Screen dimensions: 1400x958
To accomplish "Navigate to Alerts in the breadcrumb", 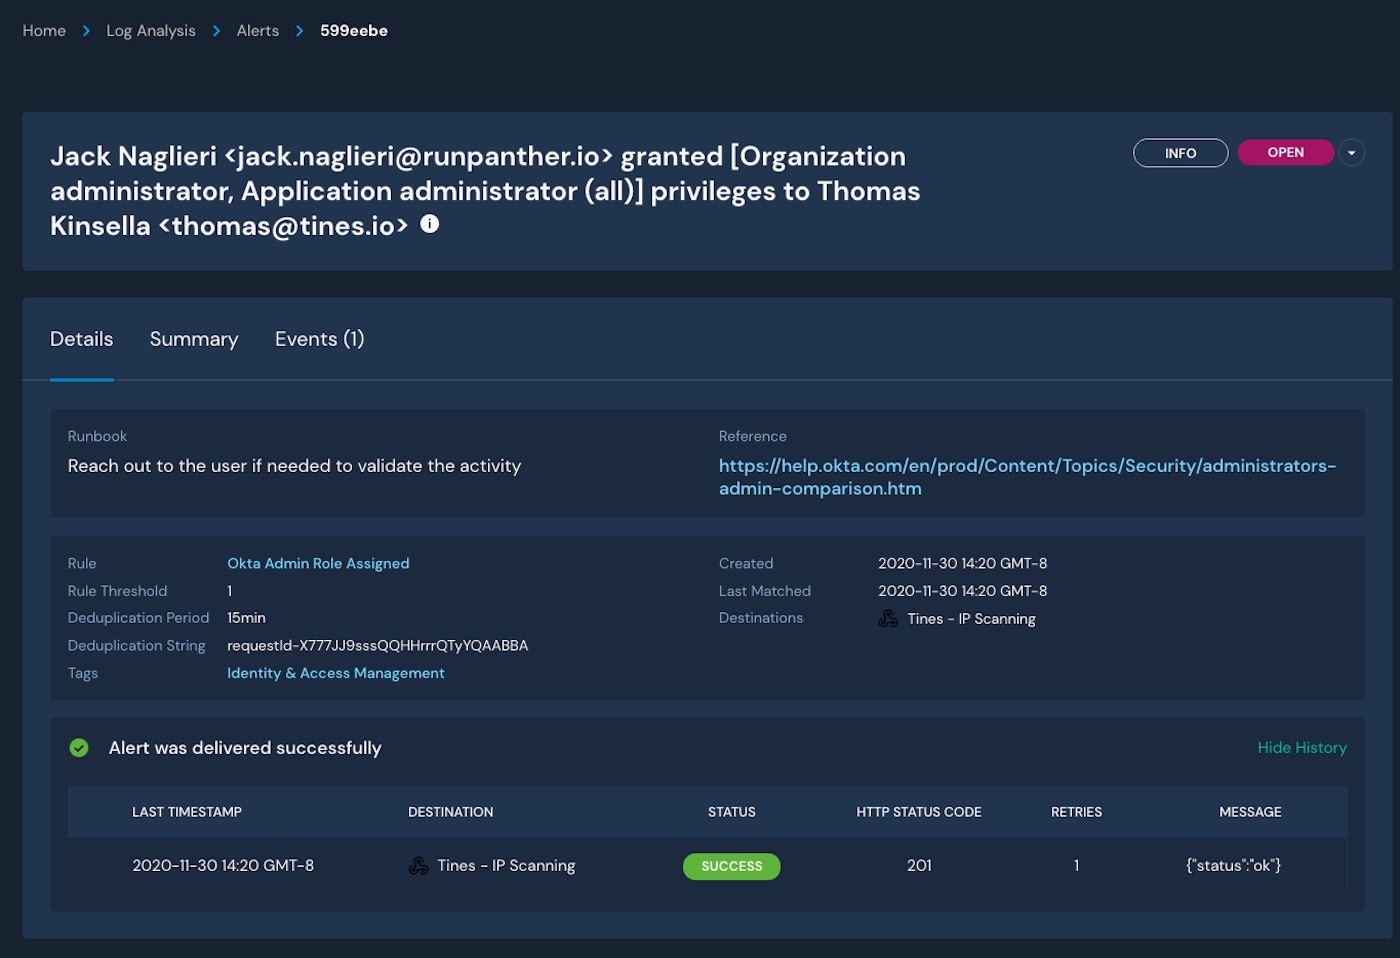I will click(x=257, y=31).
